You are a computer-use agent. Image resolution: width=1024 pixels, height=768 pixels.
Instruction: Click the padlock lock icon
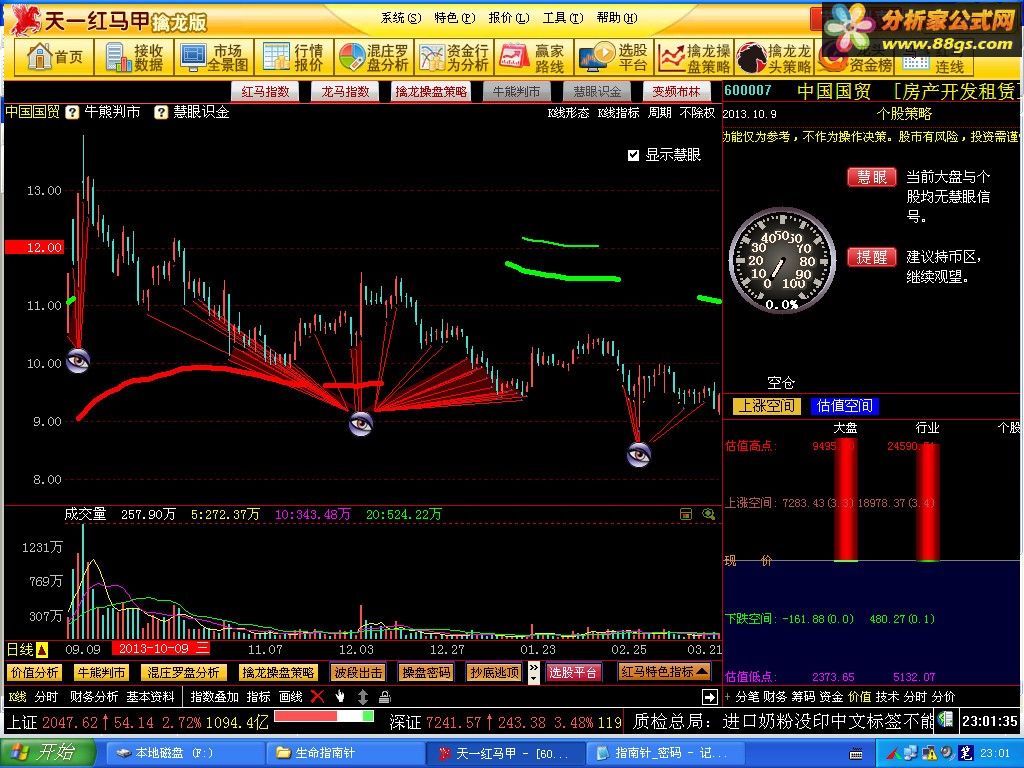(x=385, y=697)
